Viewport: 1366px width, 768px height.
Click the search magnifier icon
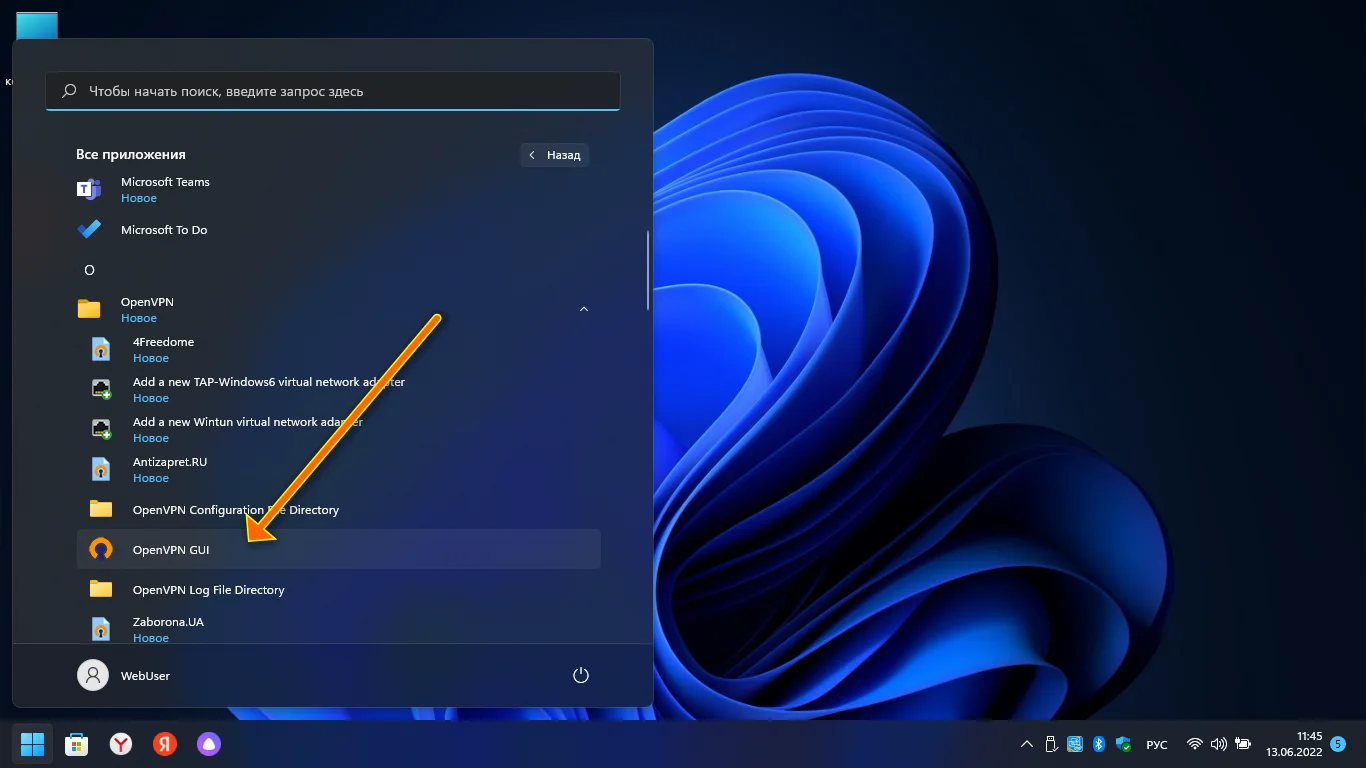[69, 91]
